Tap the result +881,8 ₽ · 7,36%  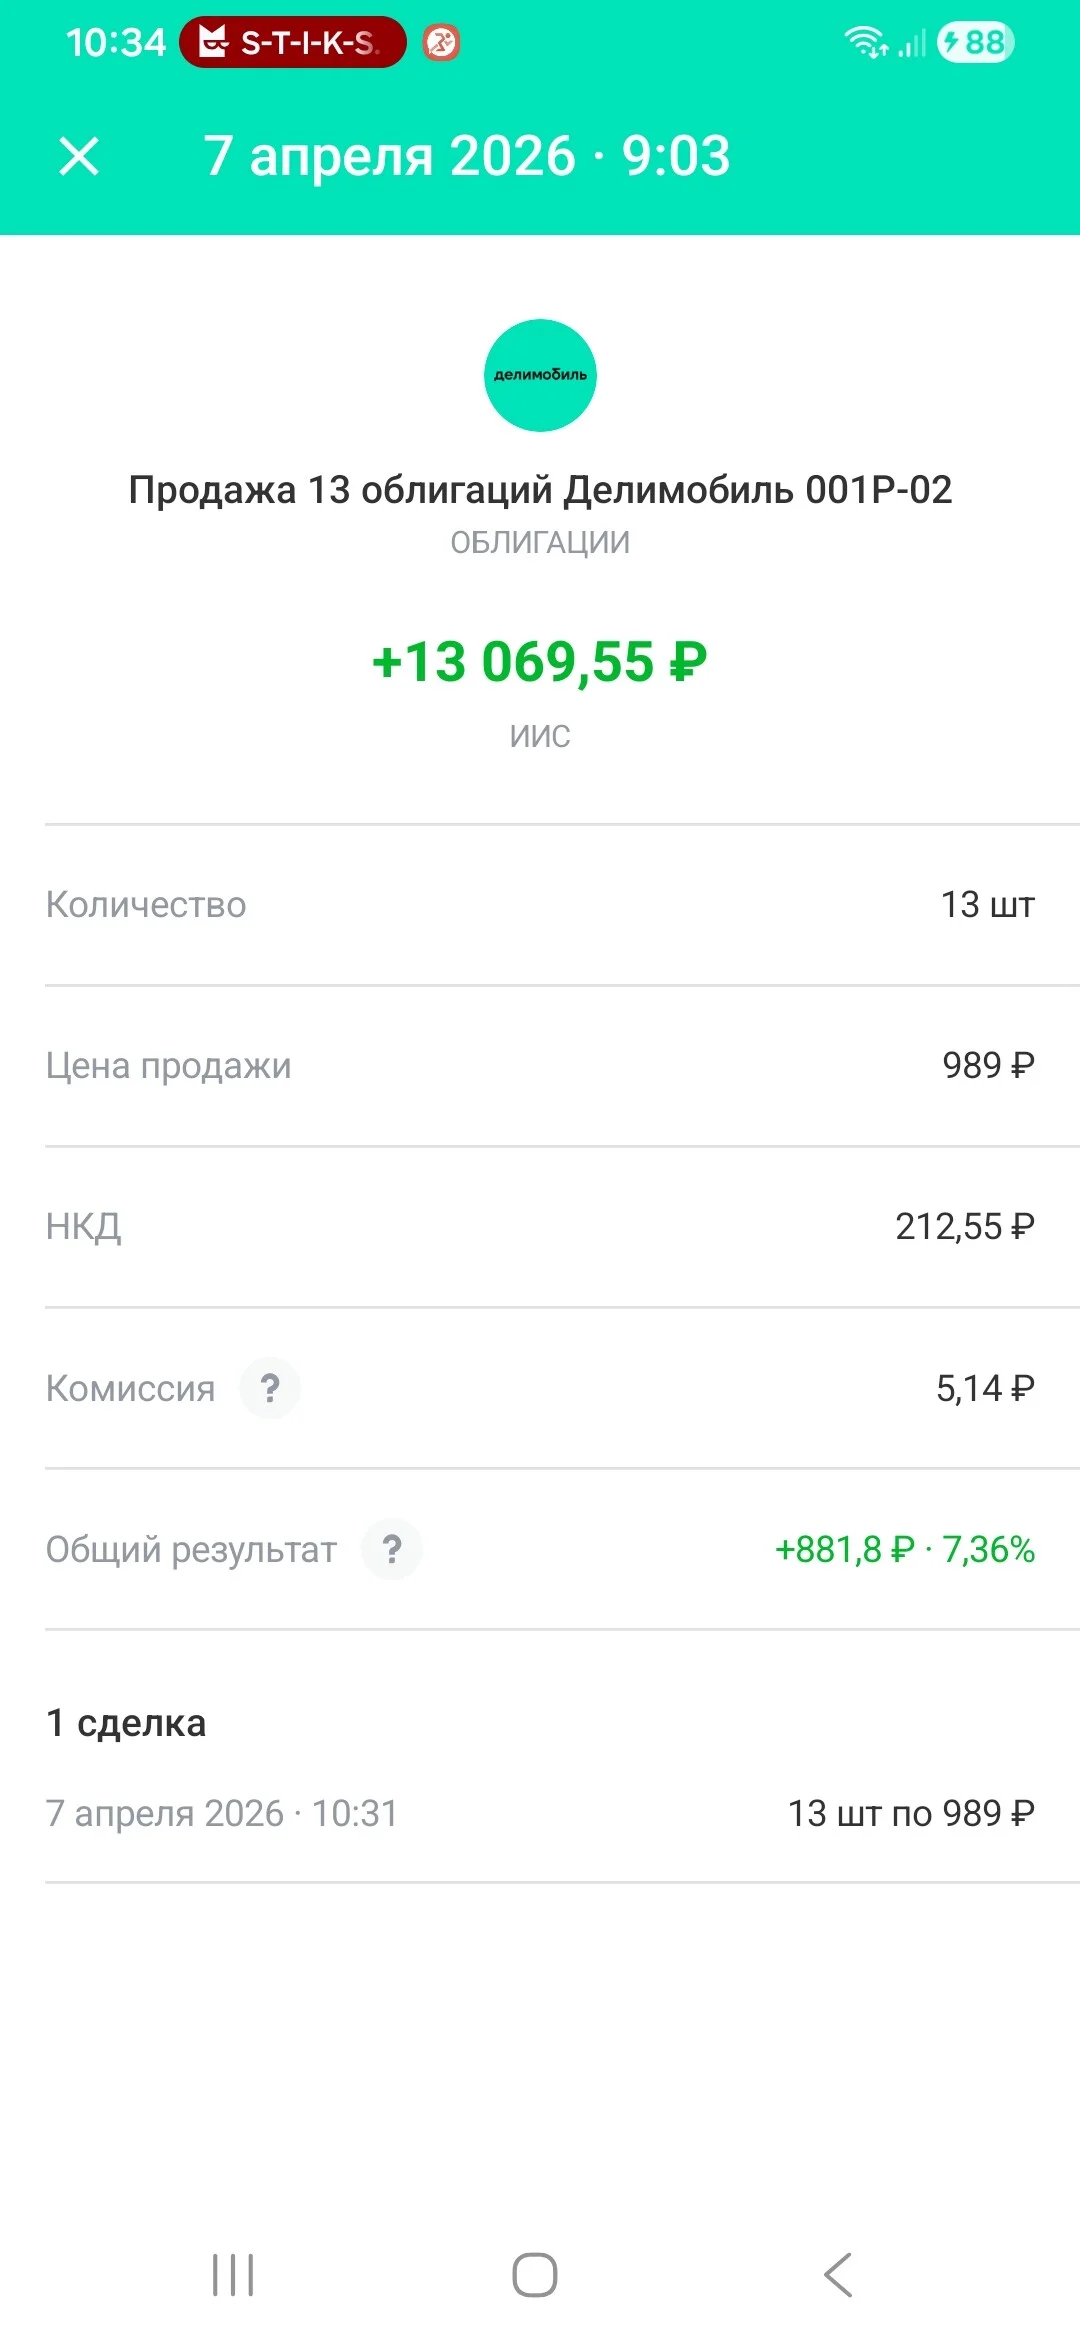[905, 1550]
